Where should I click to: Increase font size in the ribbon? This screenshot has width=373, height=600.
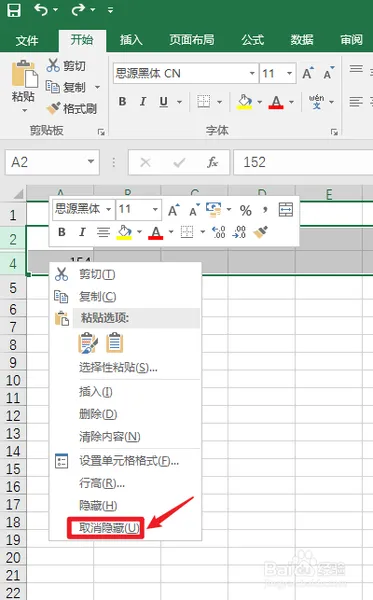(x=308, y=73)
